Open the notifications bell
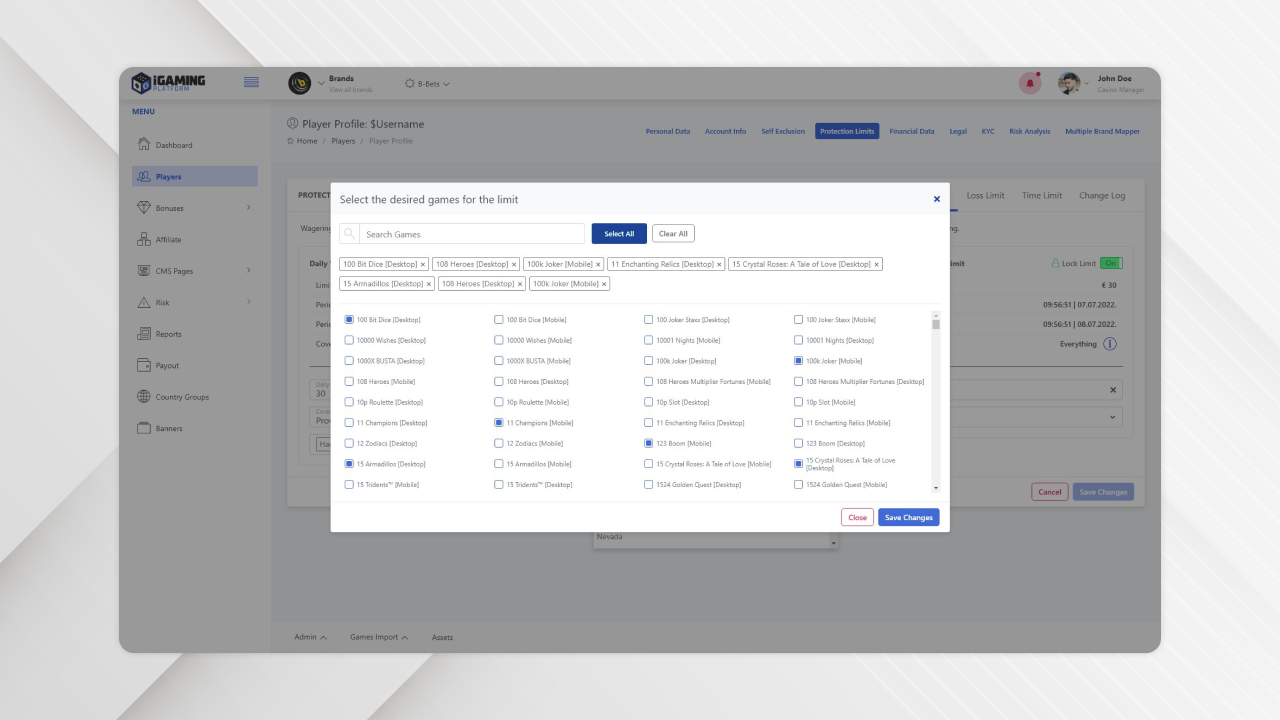This screenshot has height=720, width=1280. (x=1029, y=83)
